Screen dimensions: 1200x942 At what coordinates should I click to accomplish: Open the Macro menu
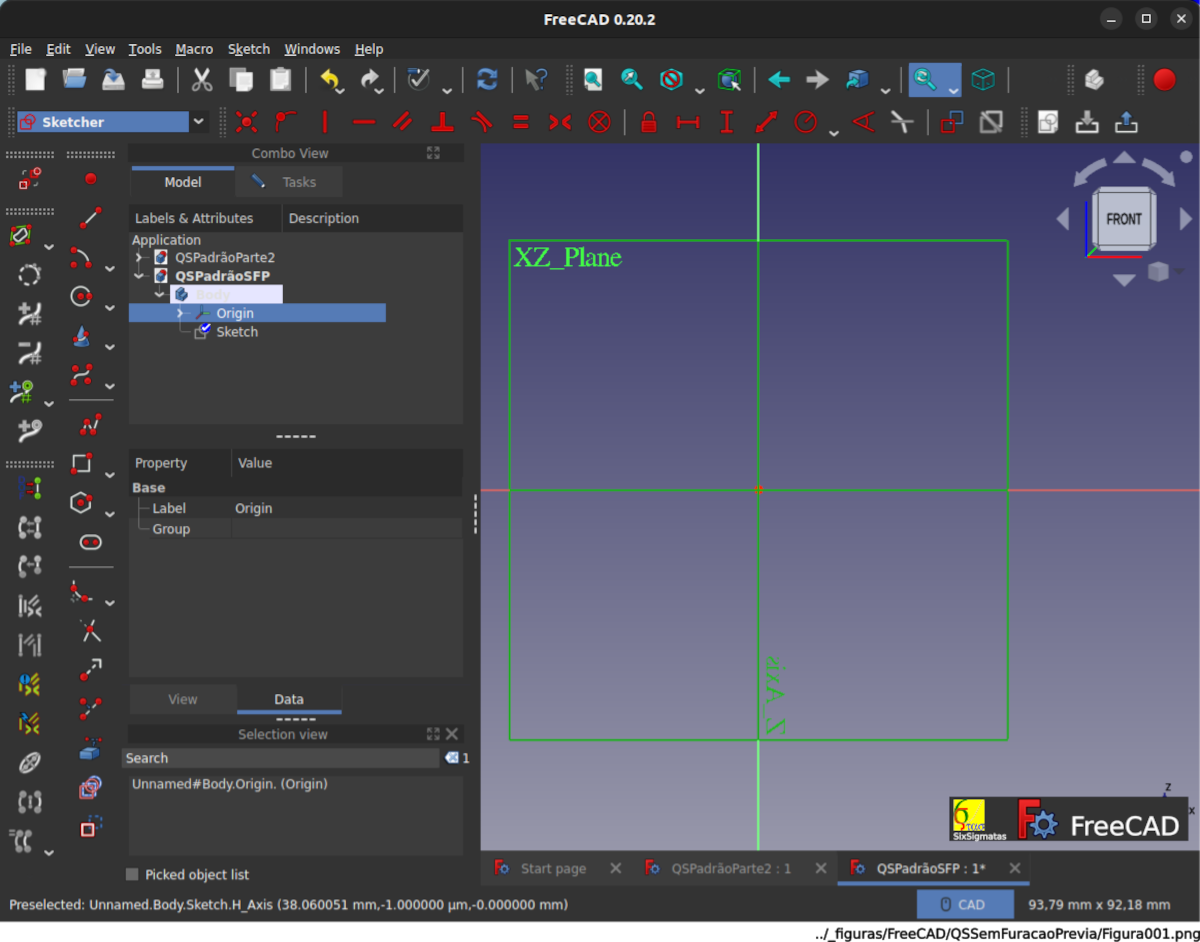point(194,49)
